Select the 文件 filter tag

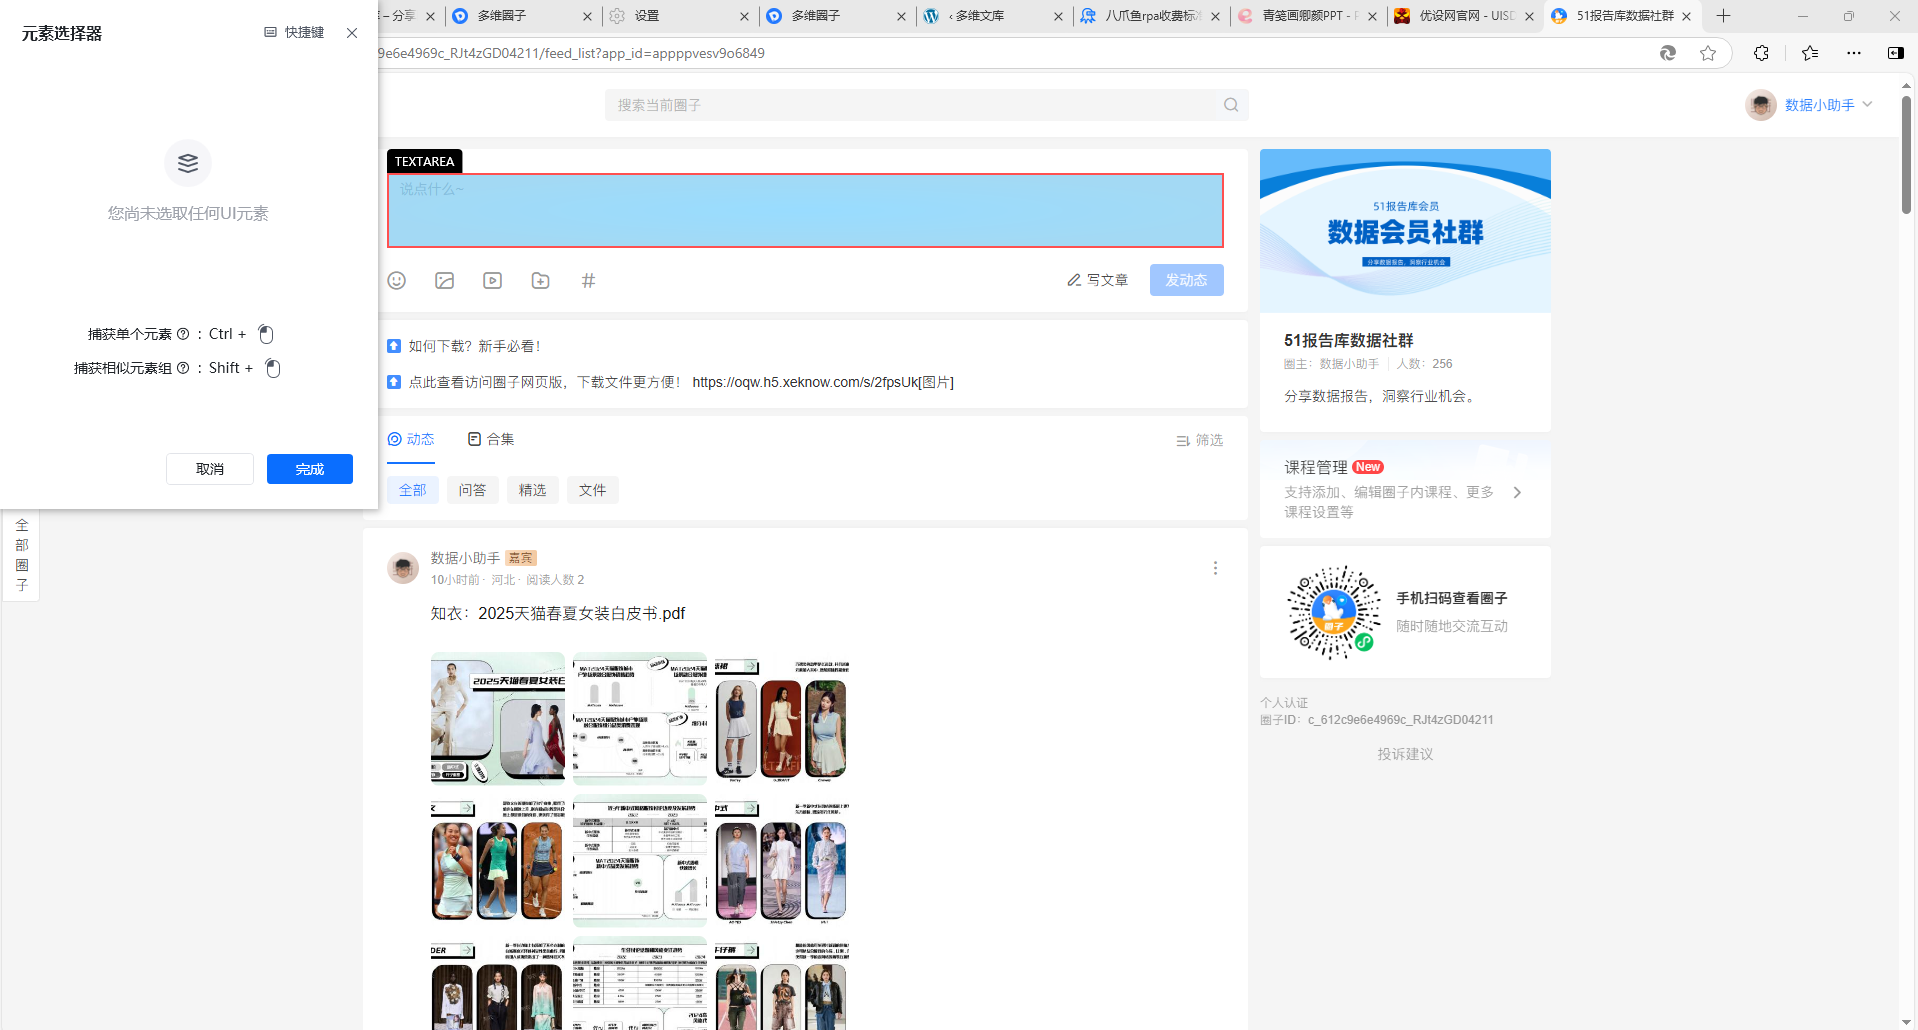pos(593,490)
